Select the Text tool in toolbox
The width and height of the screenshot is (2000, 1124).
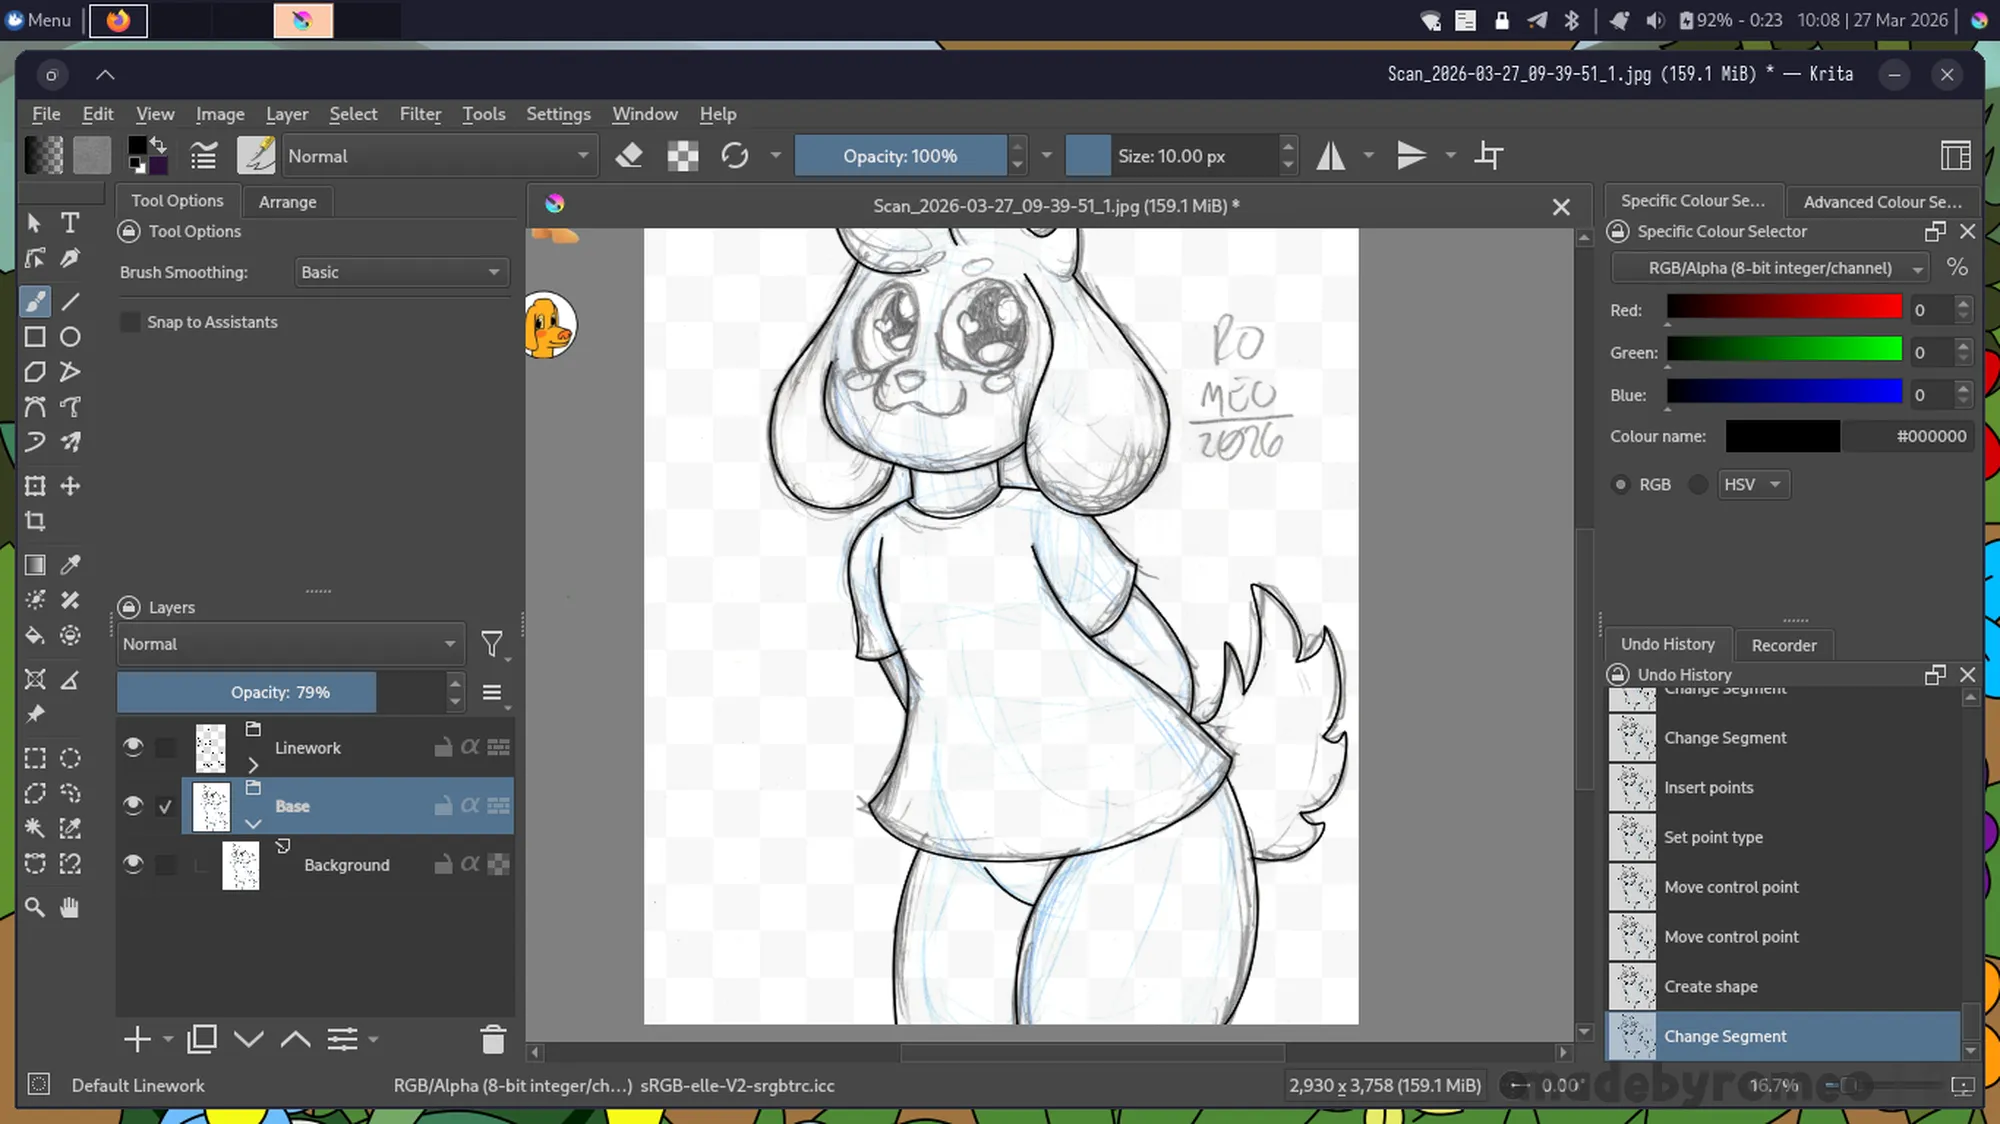[70, 222]
